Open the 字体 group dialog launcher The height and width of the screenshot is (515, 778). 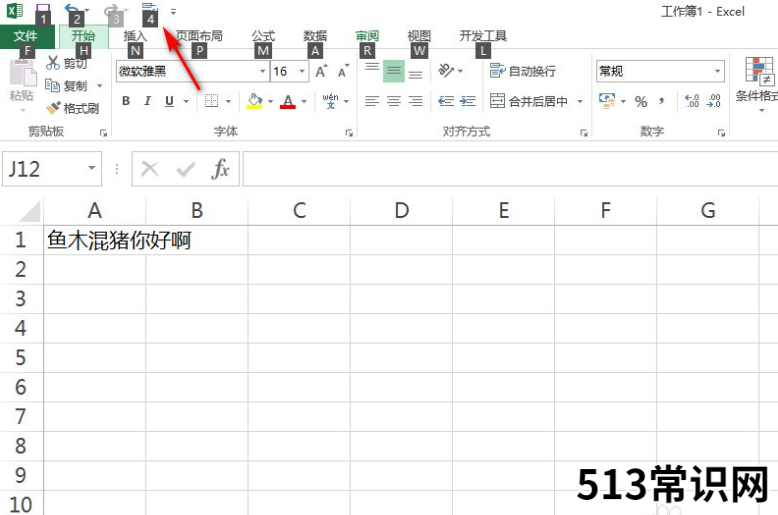349,132
